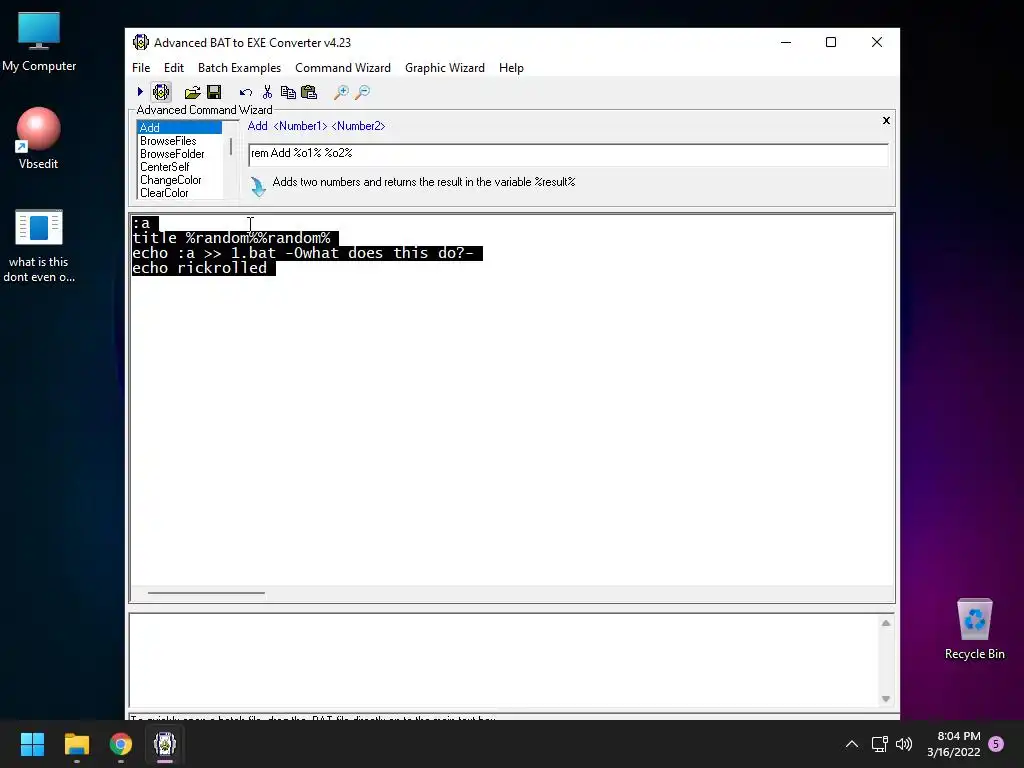Image resolution: width=1024 pixels, height=768 pixels.
Task: Open the Help menu
Action: point(511,68)
